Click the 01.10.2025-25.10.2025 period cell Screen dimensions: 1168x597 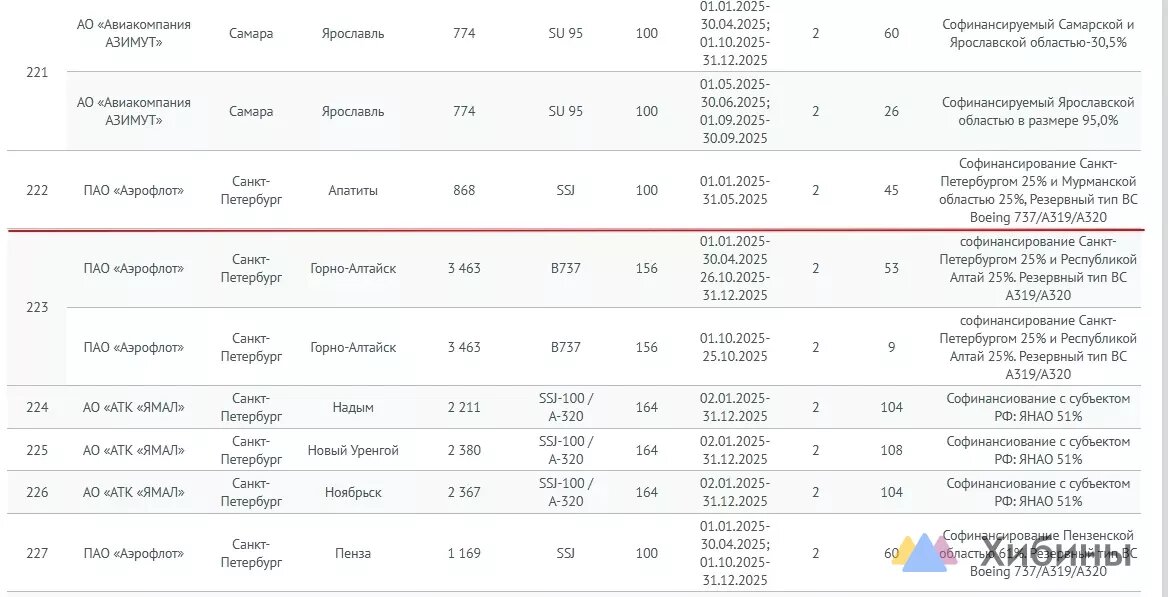coord(734,347)
